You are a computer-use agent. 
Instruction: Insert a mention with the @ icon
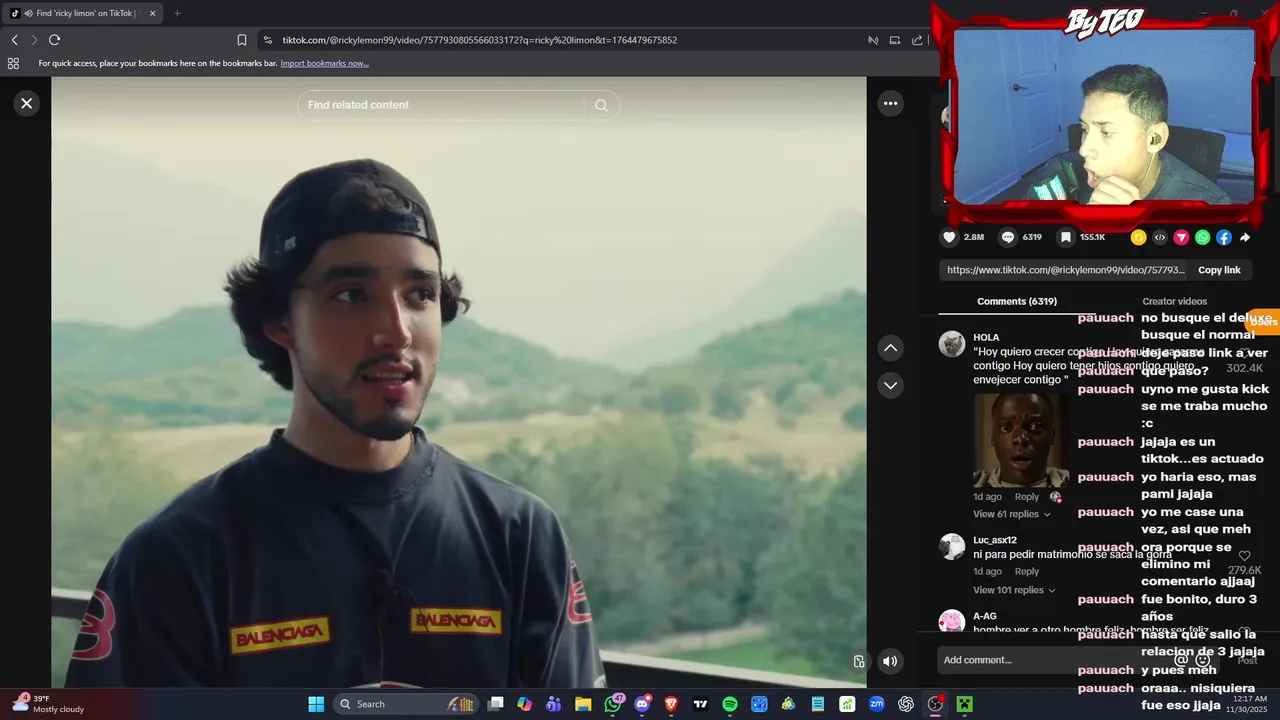[x=1181, y=660]
